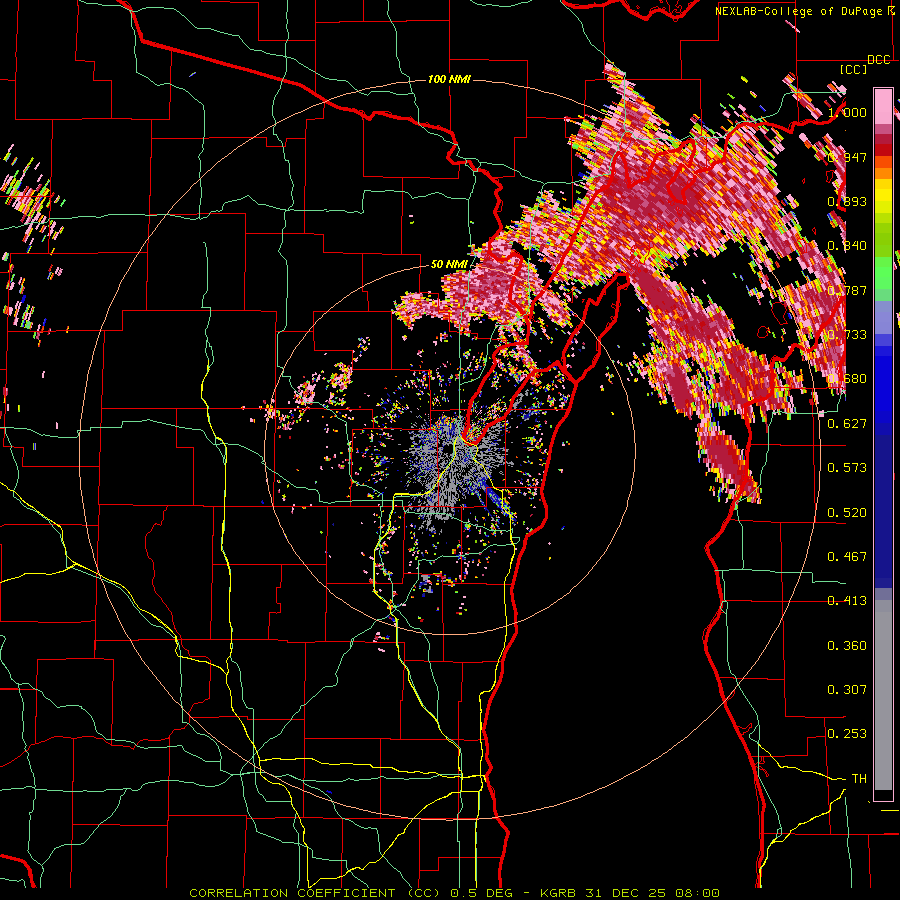Select the 0.520 scale label
The width and height of the screenshot is (900, 900).
point(847,513)
